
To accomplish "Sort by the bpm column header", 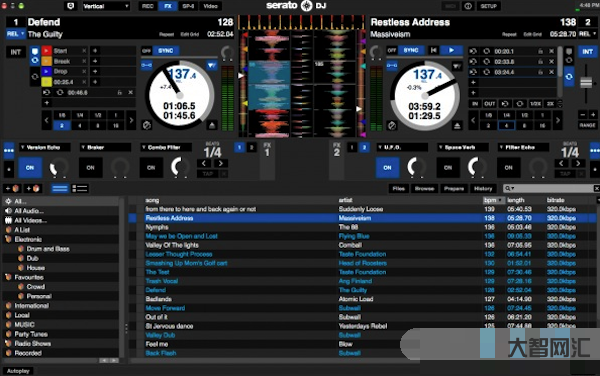I will tap(493, 200).
